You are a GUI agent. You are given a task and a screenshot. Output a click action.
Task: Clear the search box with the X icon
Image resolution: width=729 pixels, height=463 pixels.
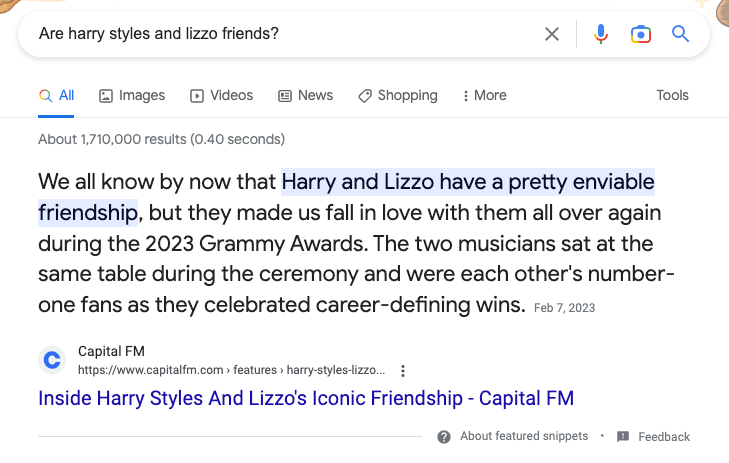552,34
